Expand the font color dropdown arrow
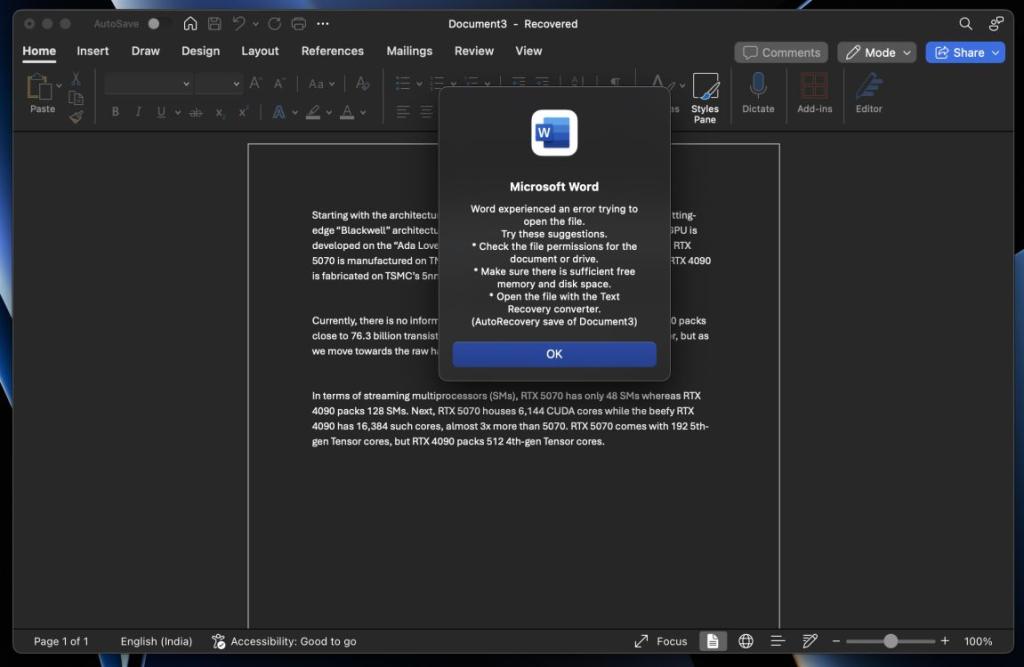 [x=362, y=112]
